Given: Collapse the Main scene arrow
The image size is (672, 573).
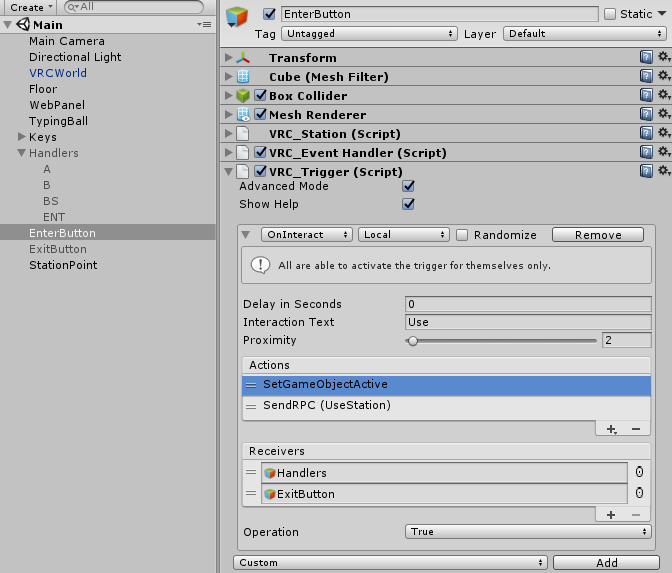Looking at the screenshot, I should point(7,25).
